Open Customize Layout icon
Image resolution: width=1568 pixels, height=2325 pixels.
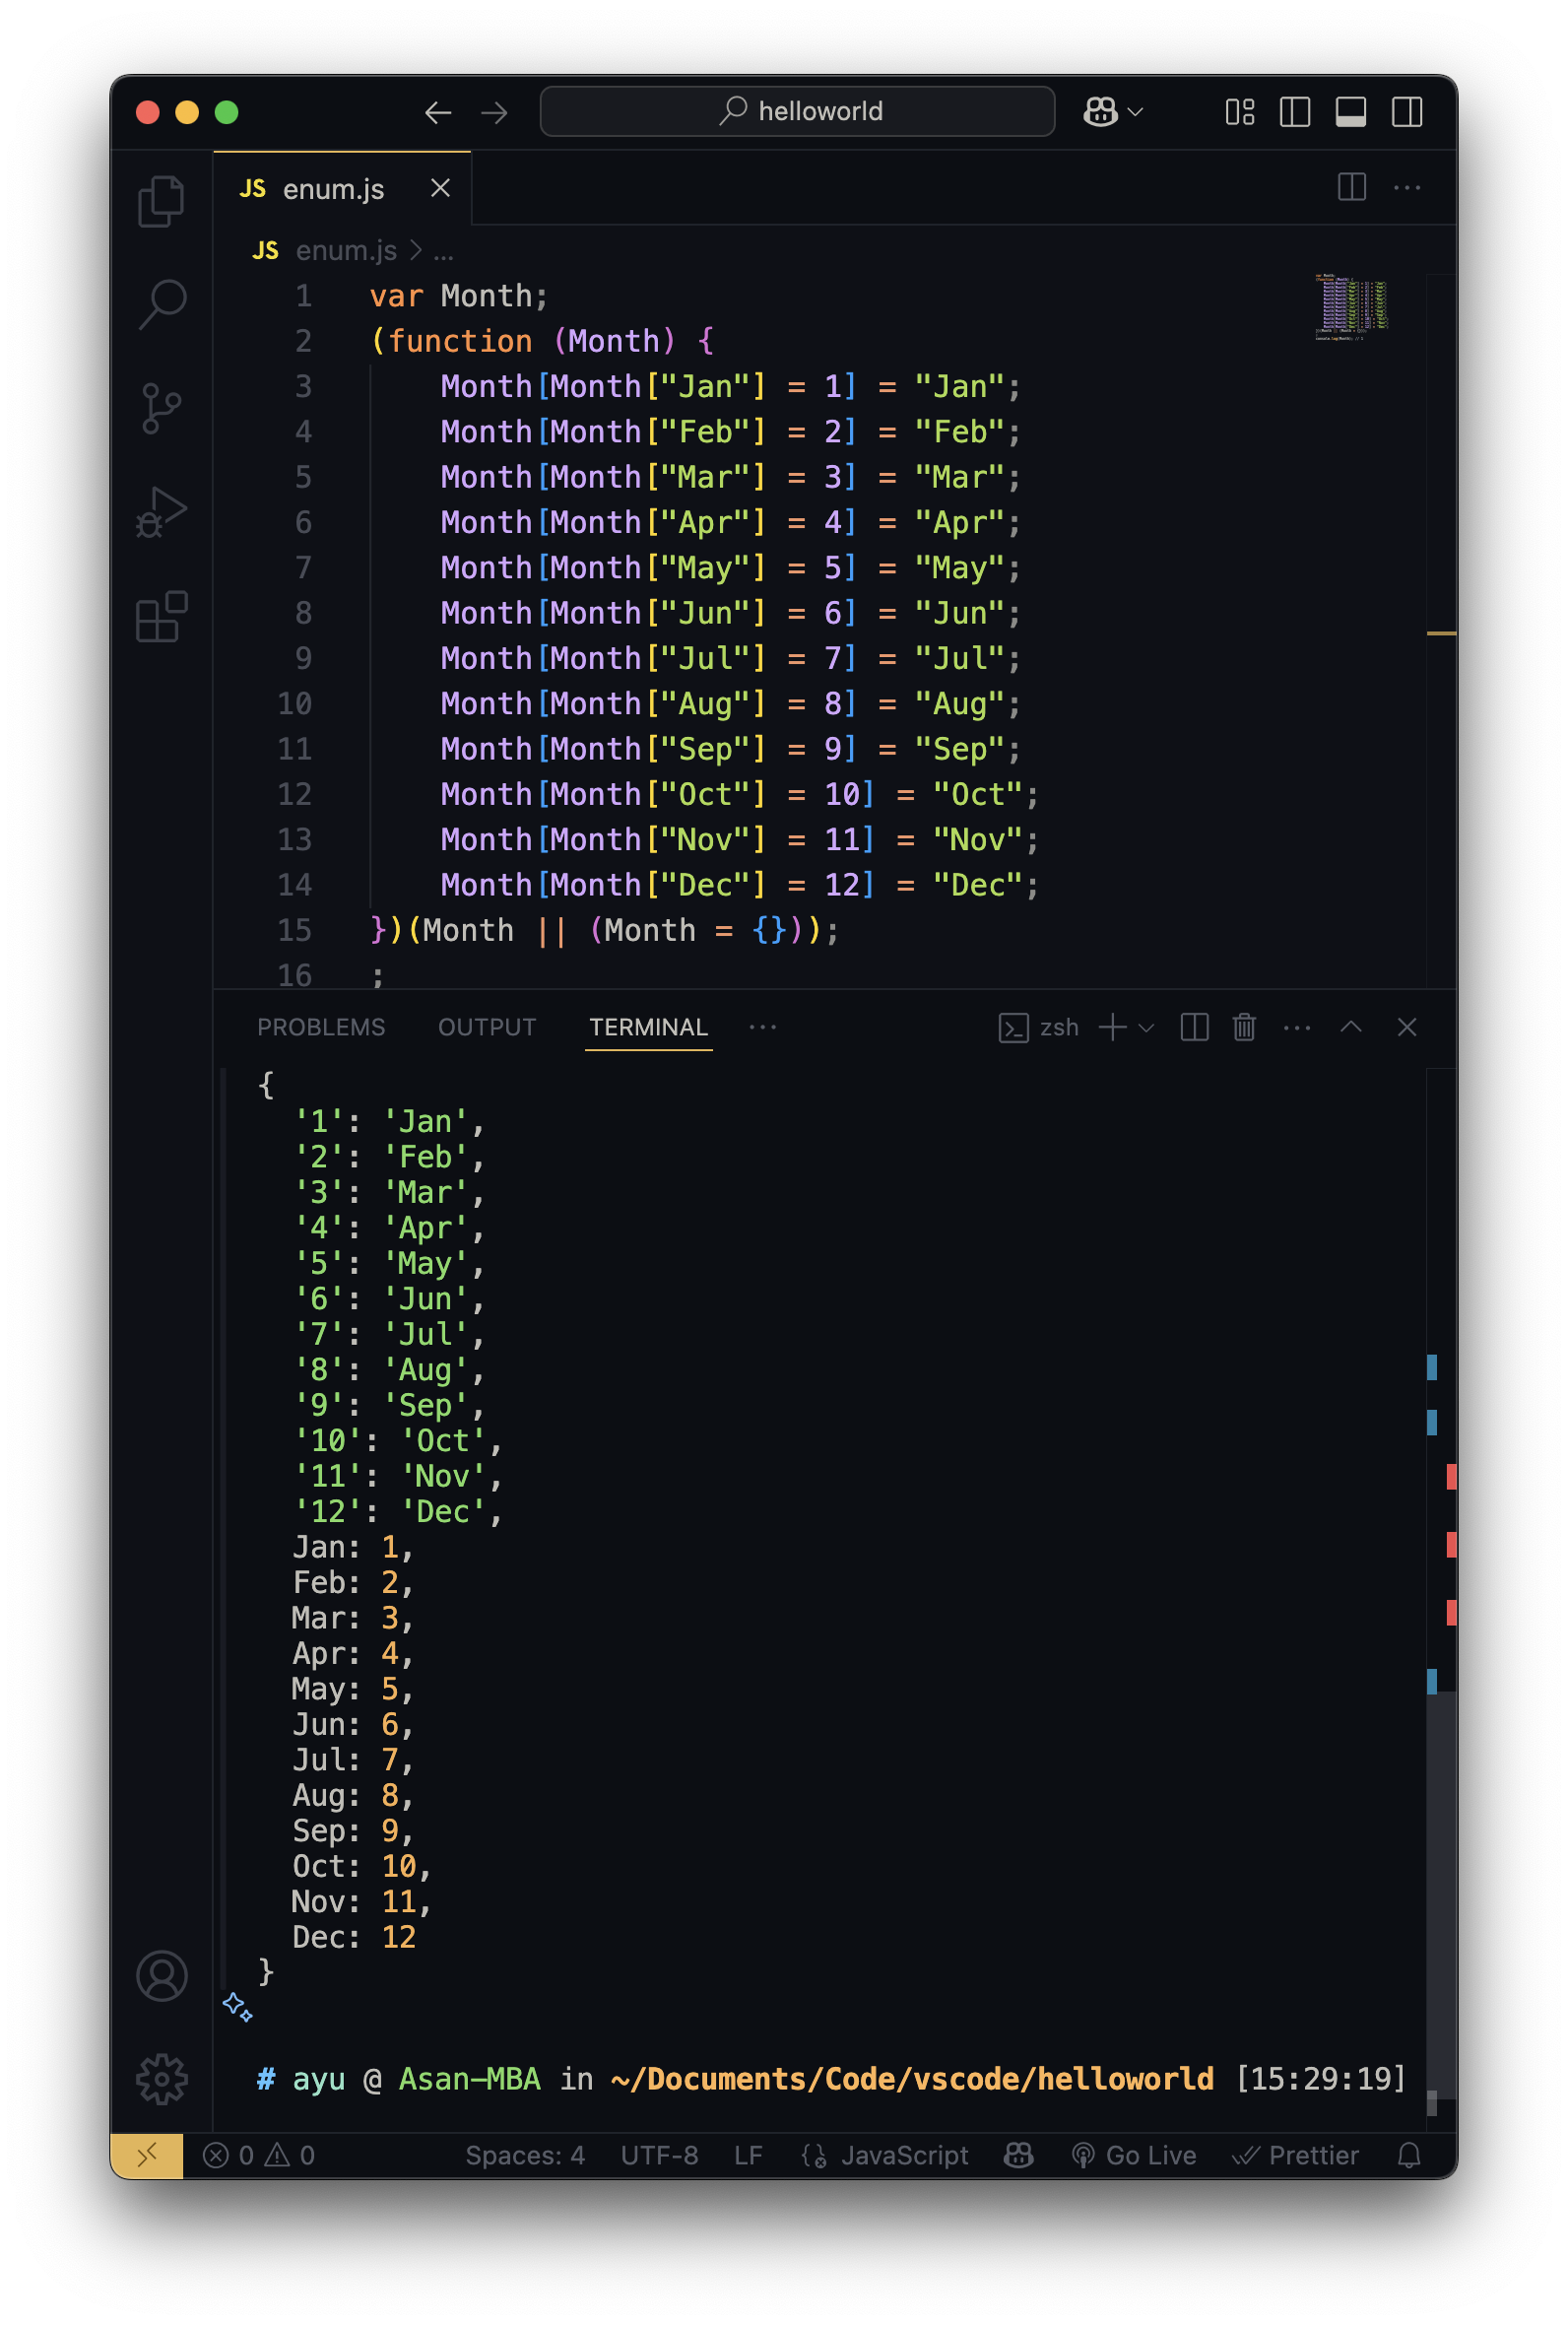(1240, 112)
